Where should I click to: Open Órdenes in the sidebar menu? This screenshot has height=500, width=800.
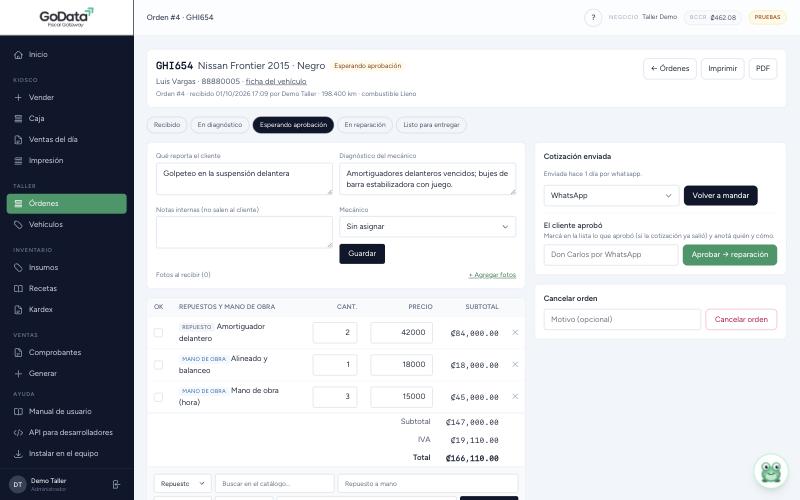67,204
